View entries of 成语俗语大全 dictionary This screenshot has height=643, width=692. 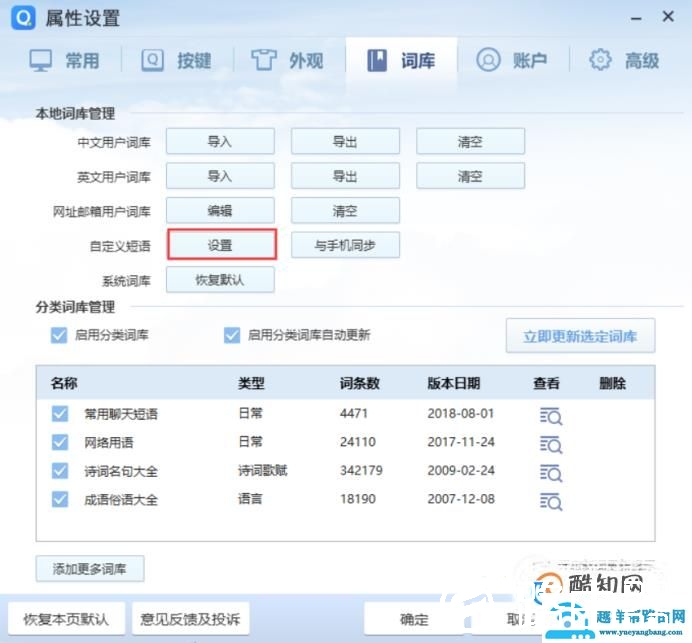(x=551, y=501)
